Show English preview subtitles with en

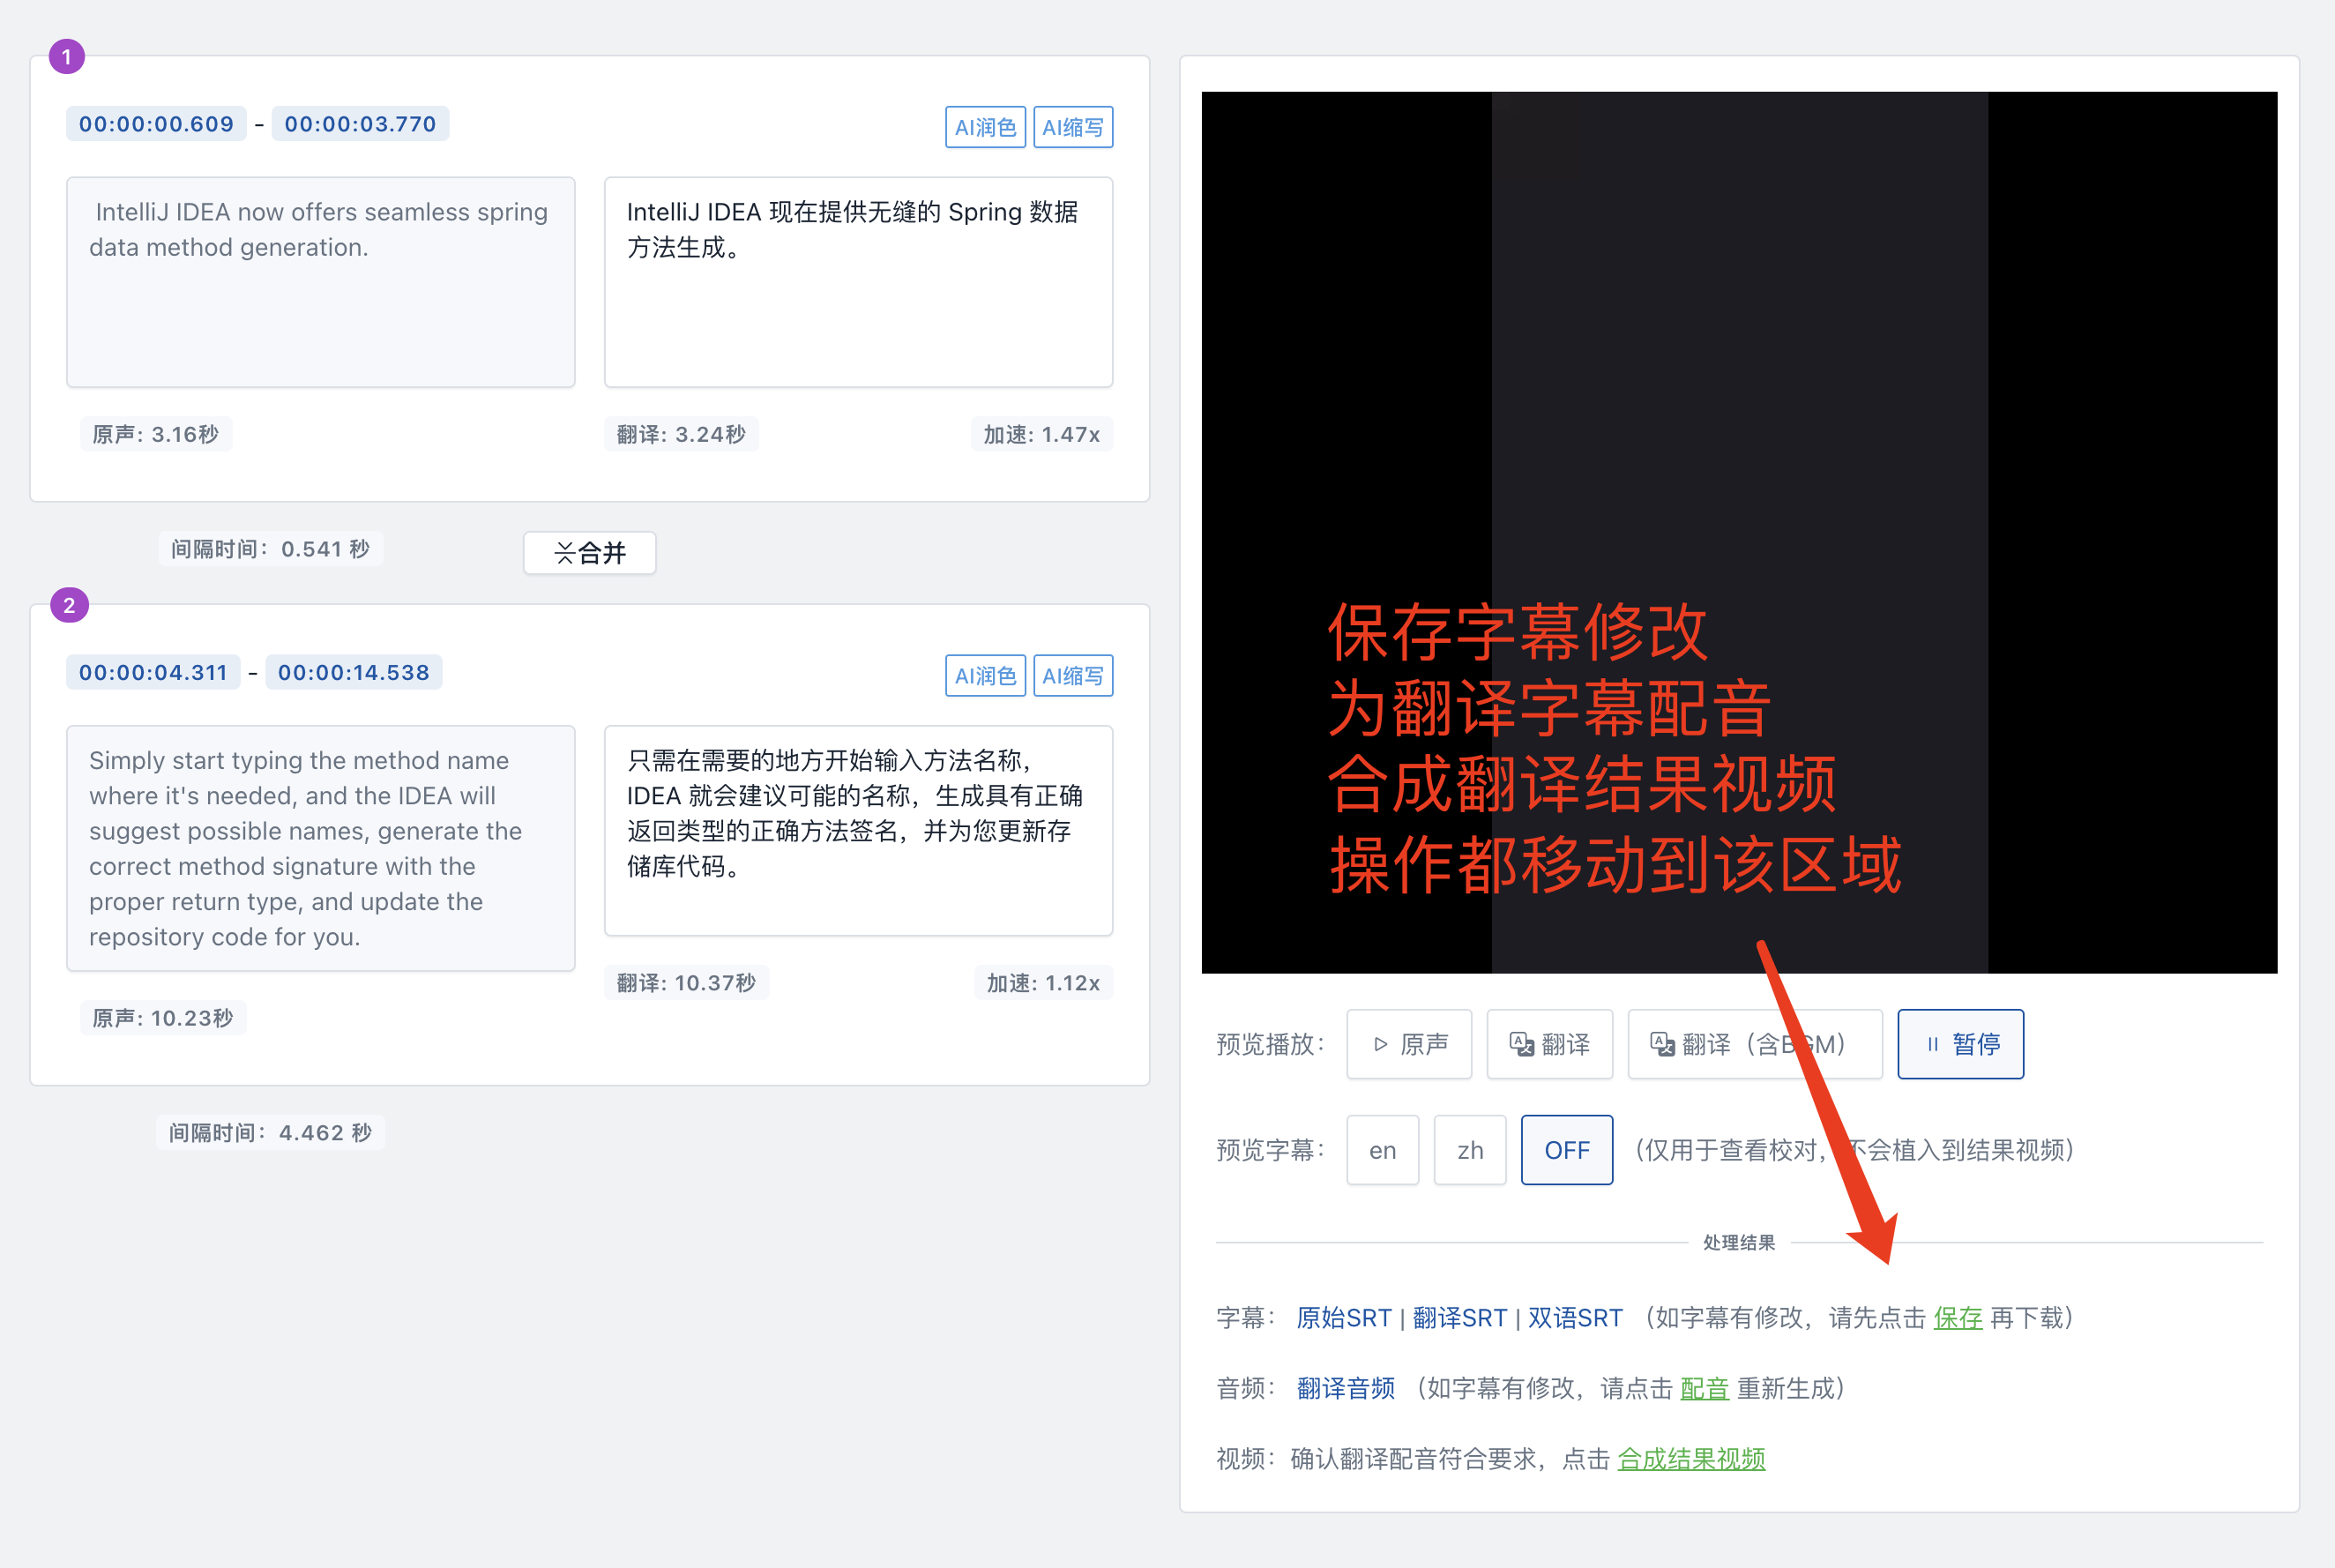1383,1150
